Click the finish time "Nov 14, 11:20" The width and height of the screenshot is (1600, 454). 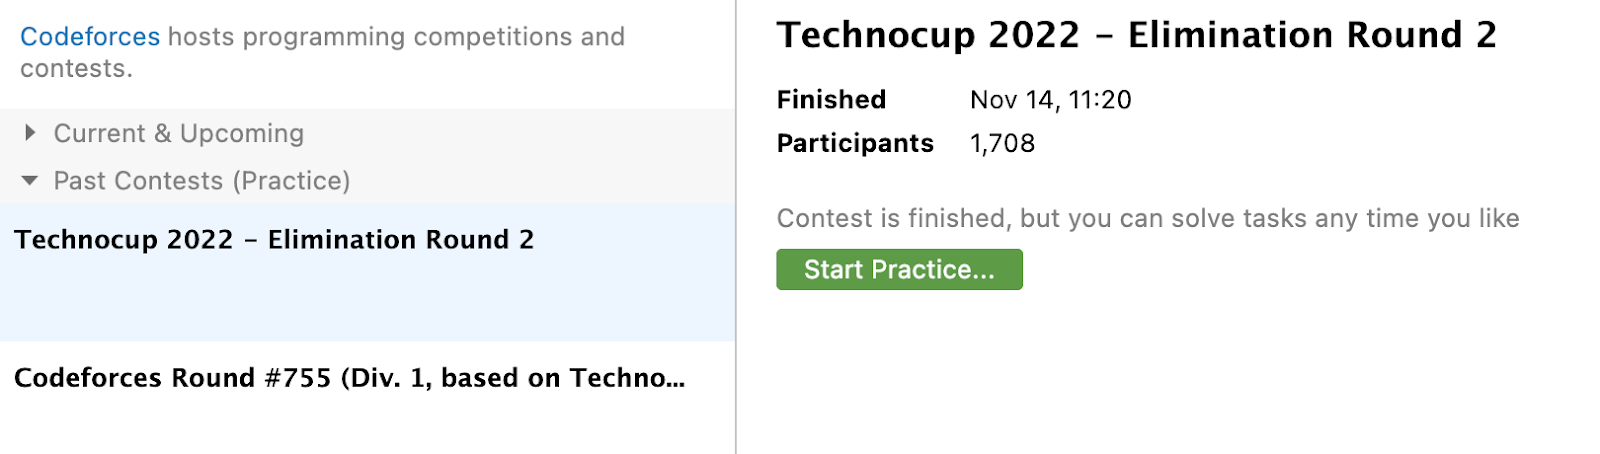pyautogui.click(x=1050, y=100)
